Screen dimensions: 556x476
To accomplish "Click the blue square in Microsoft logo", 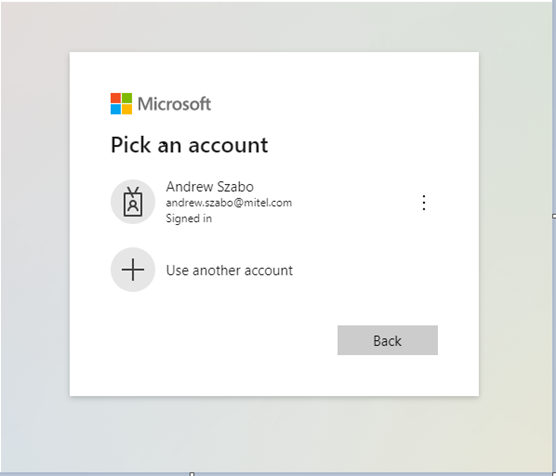I will coord(116,109).
